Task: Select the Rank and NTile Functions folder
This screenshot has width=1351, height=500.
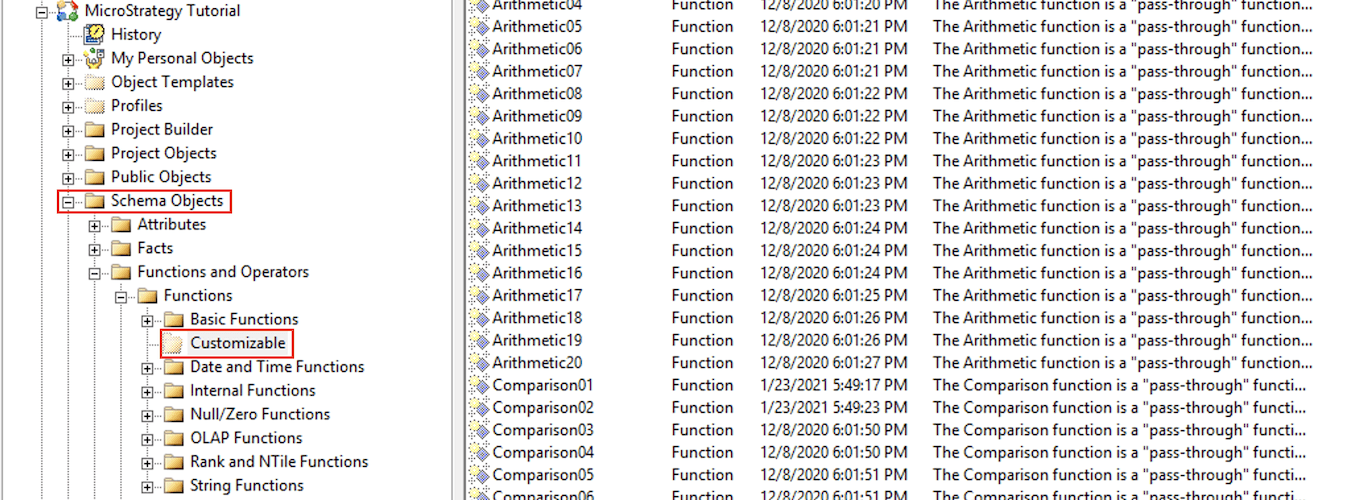Action: [x=279, y=462]
